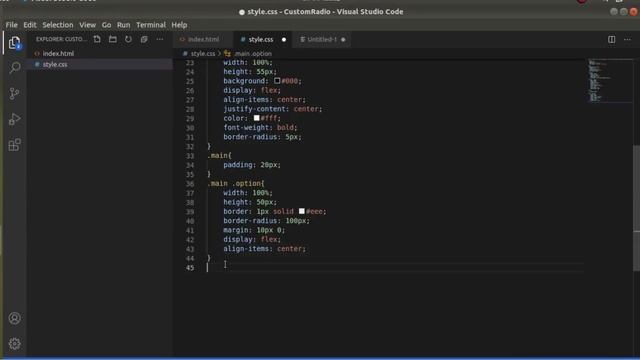Switch to the index.html tab
Image resolution: width=640 pixels, height=360 pixels.
tap(203, 40)
